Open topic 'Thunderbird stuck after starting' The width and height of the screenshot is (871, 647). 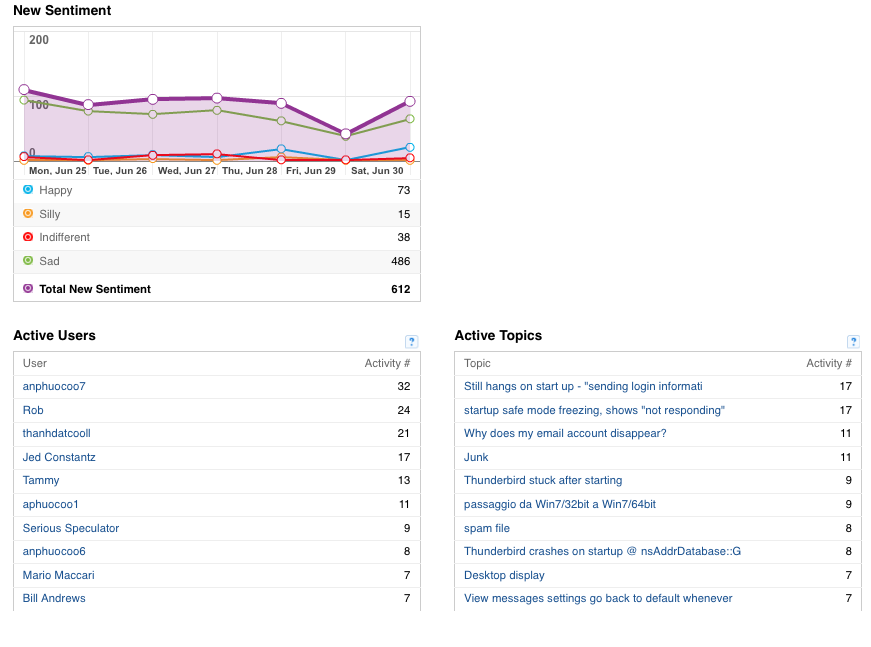[x=543, y=480]
